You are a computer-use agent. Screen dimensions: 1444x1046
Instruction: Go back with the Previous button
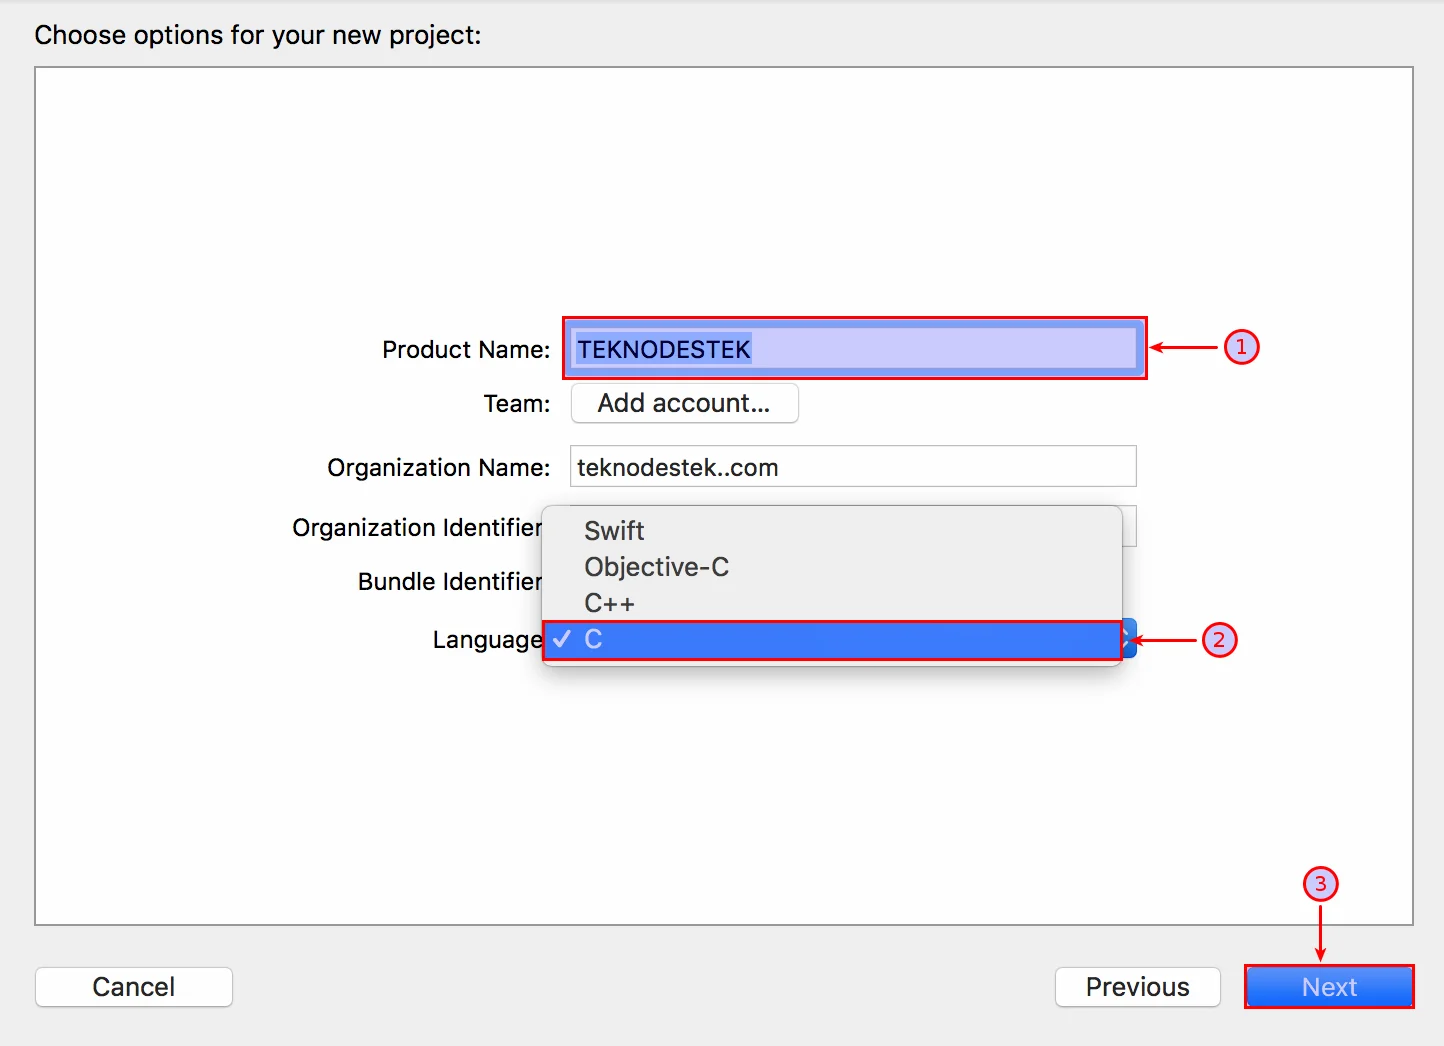pyautogui.click(x=1137, y=987)
